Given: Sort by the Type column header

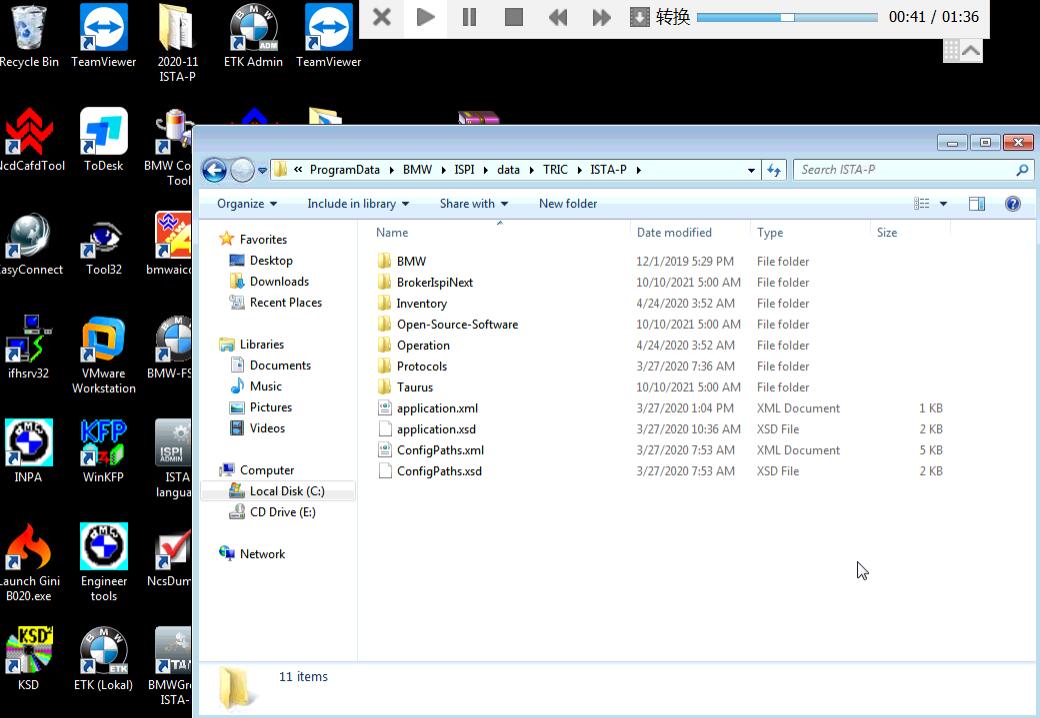Looking at the screenshot, I should point(769,233).
